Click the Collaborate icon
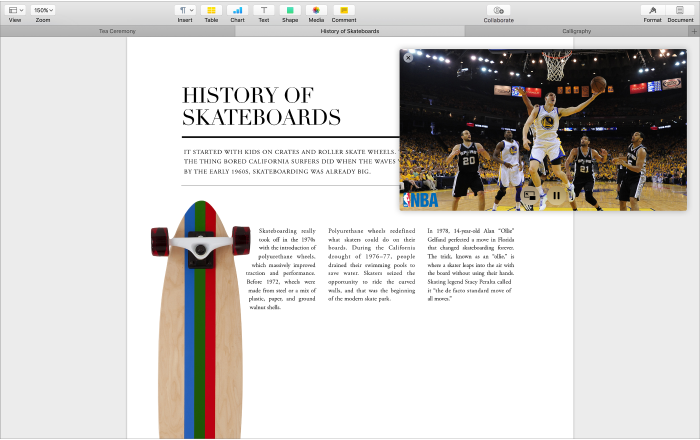Viewport: 700px width, 440px height. pos(498,10)
